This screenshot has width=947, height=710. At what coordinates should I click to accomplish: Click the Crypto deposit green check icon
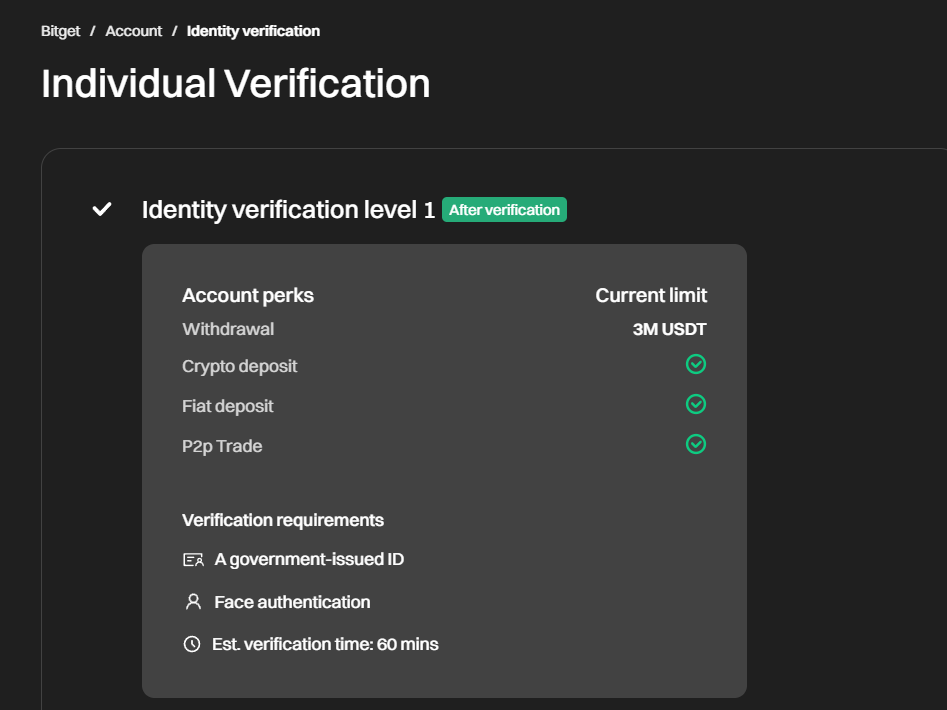tap(696, 365)
